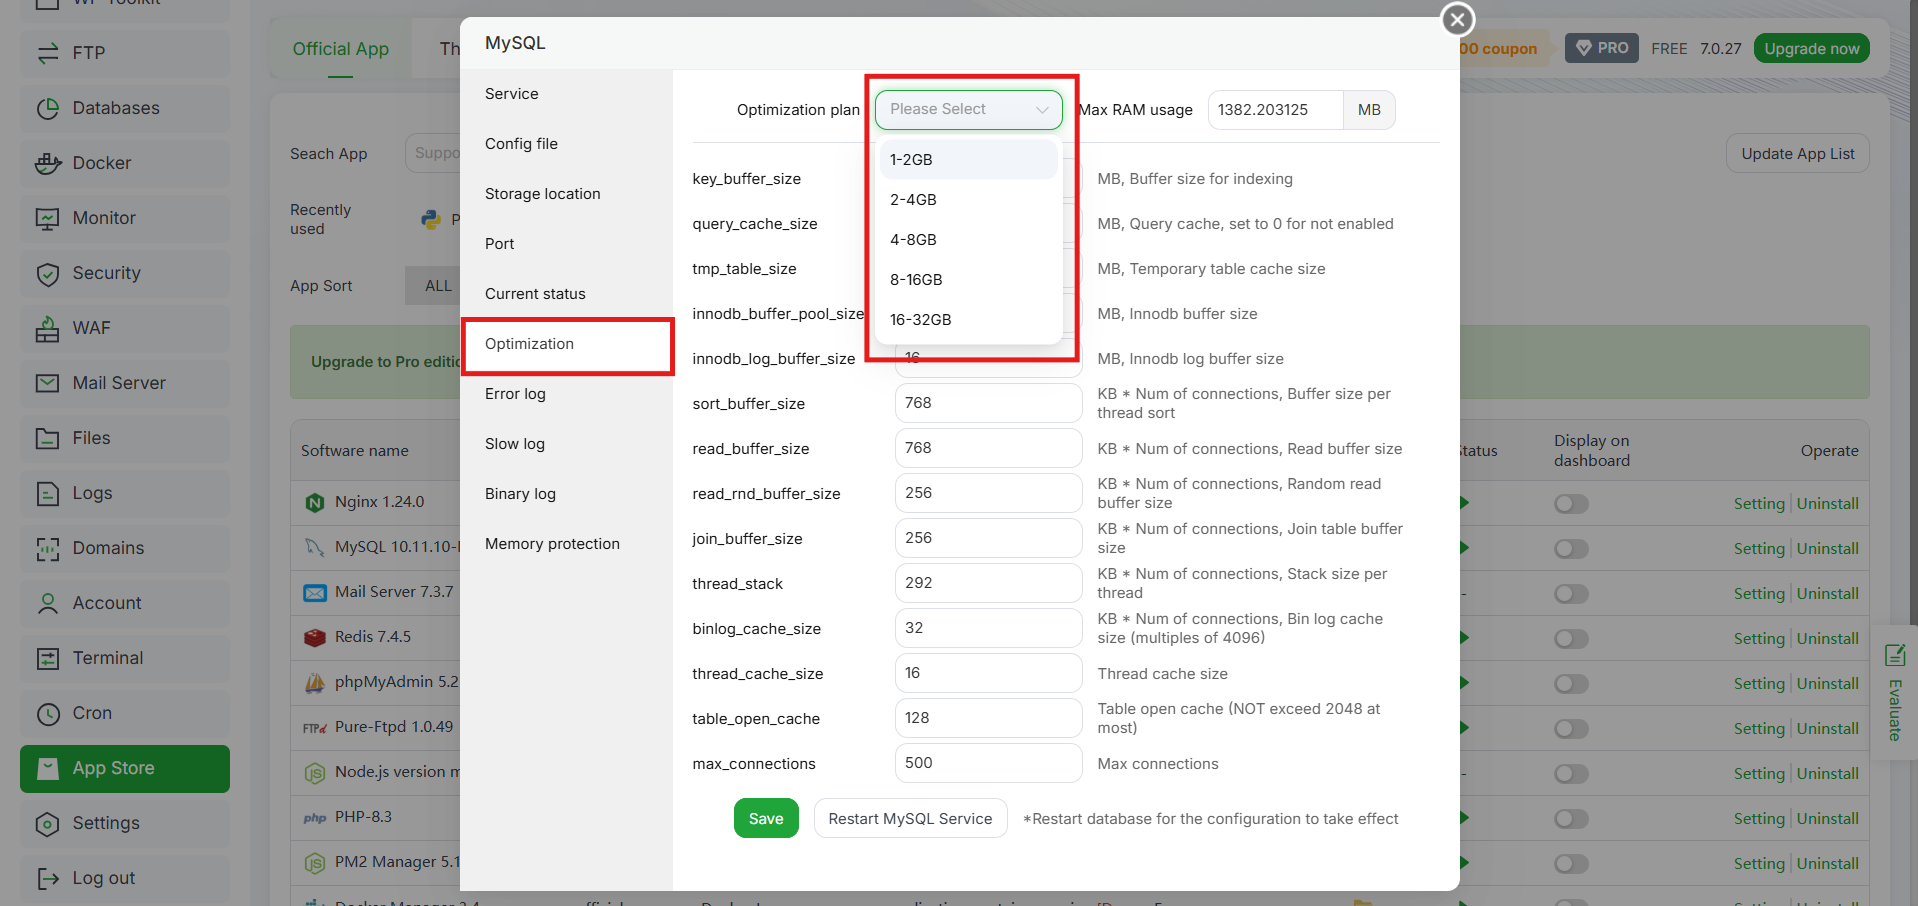Click the ALL app sort filter
This screenshot has height=906, width=1918.
[438, 286]
